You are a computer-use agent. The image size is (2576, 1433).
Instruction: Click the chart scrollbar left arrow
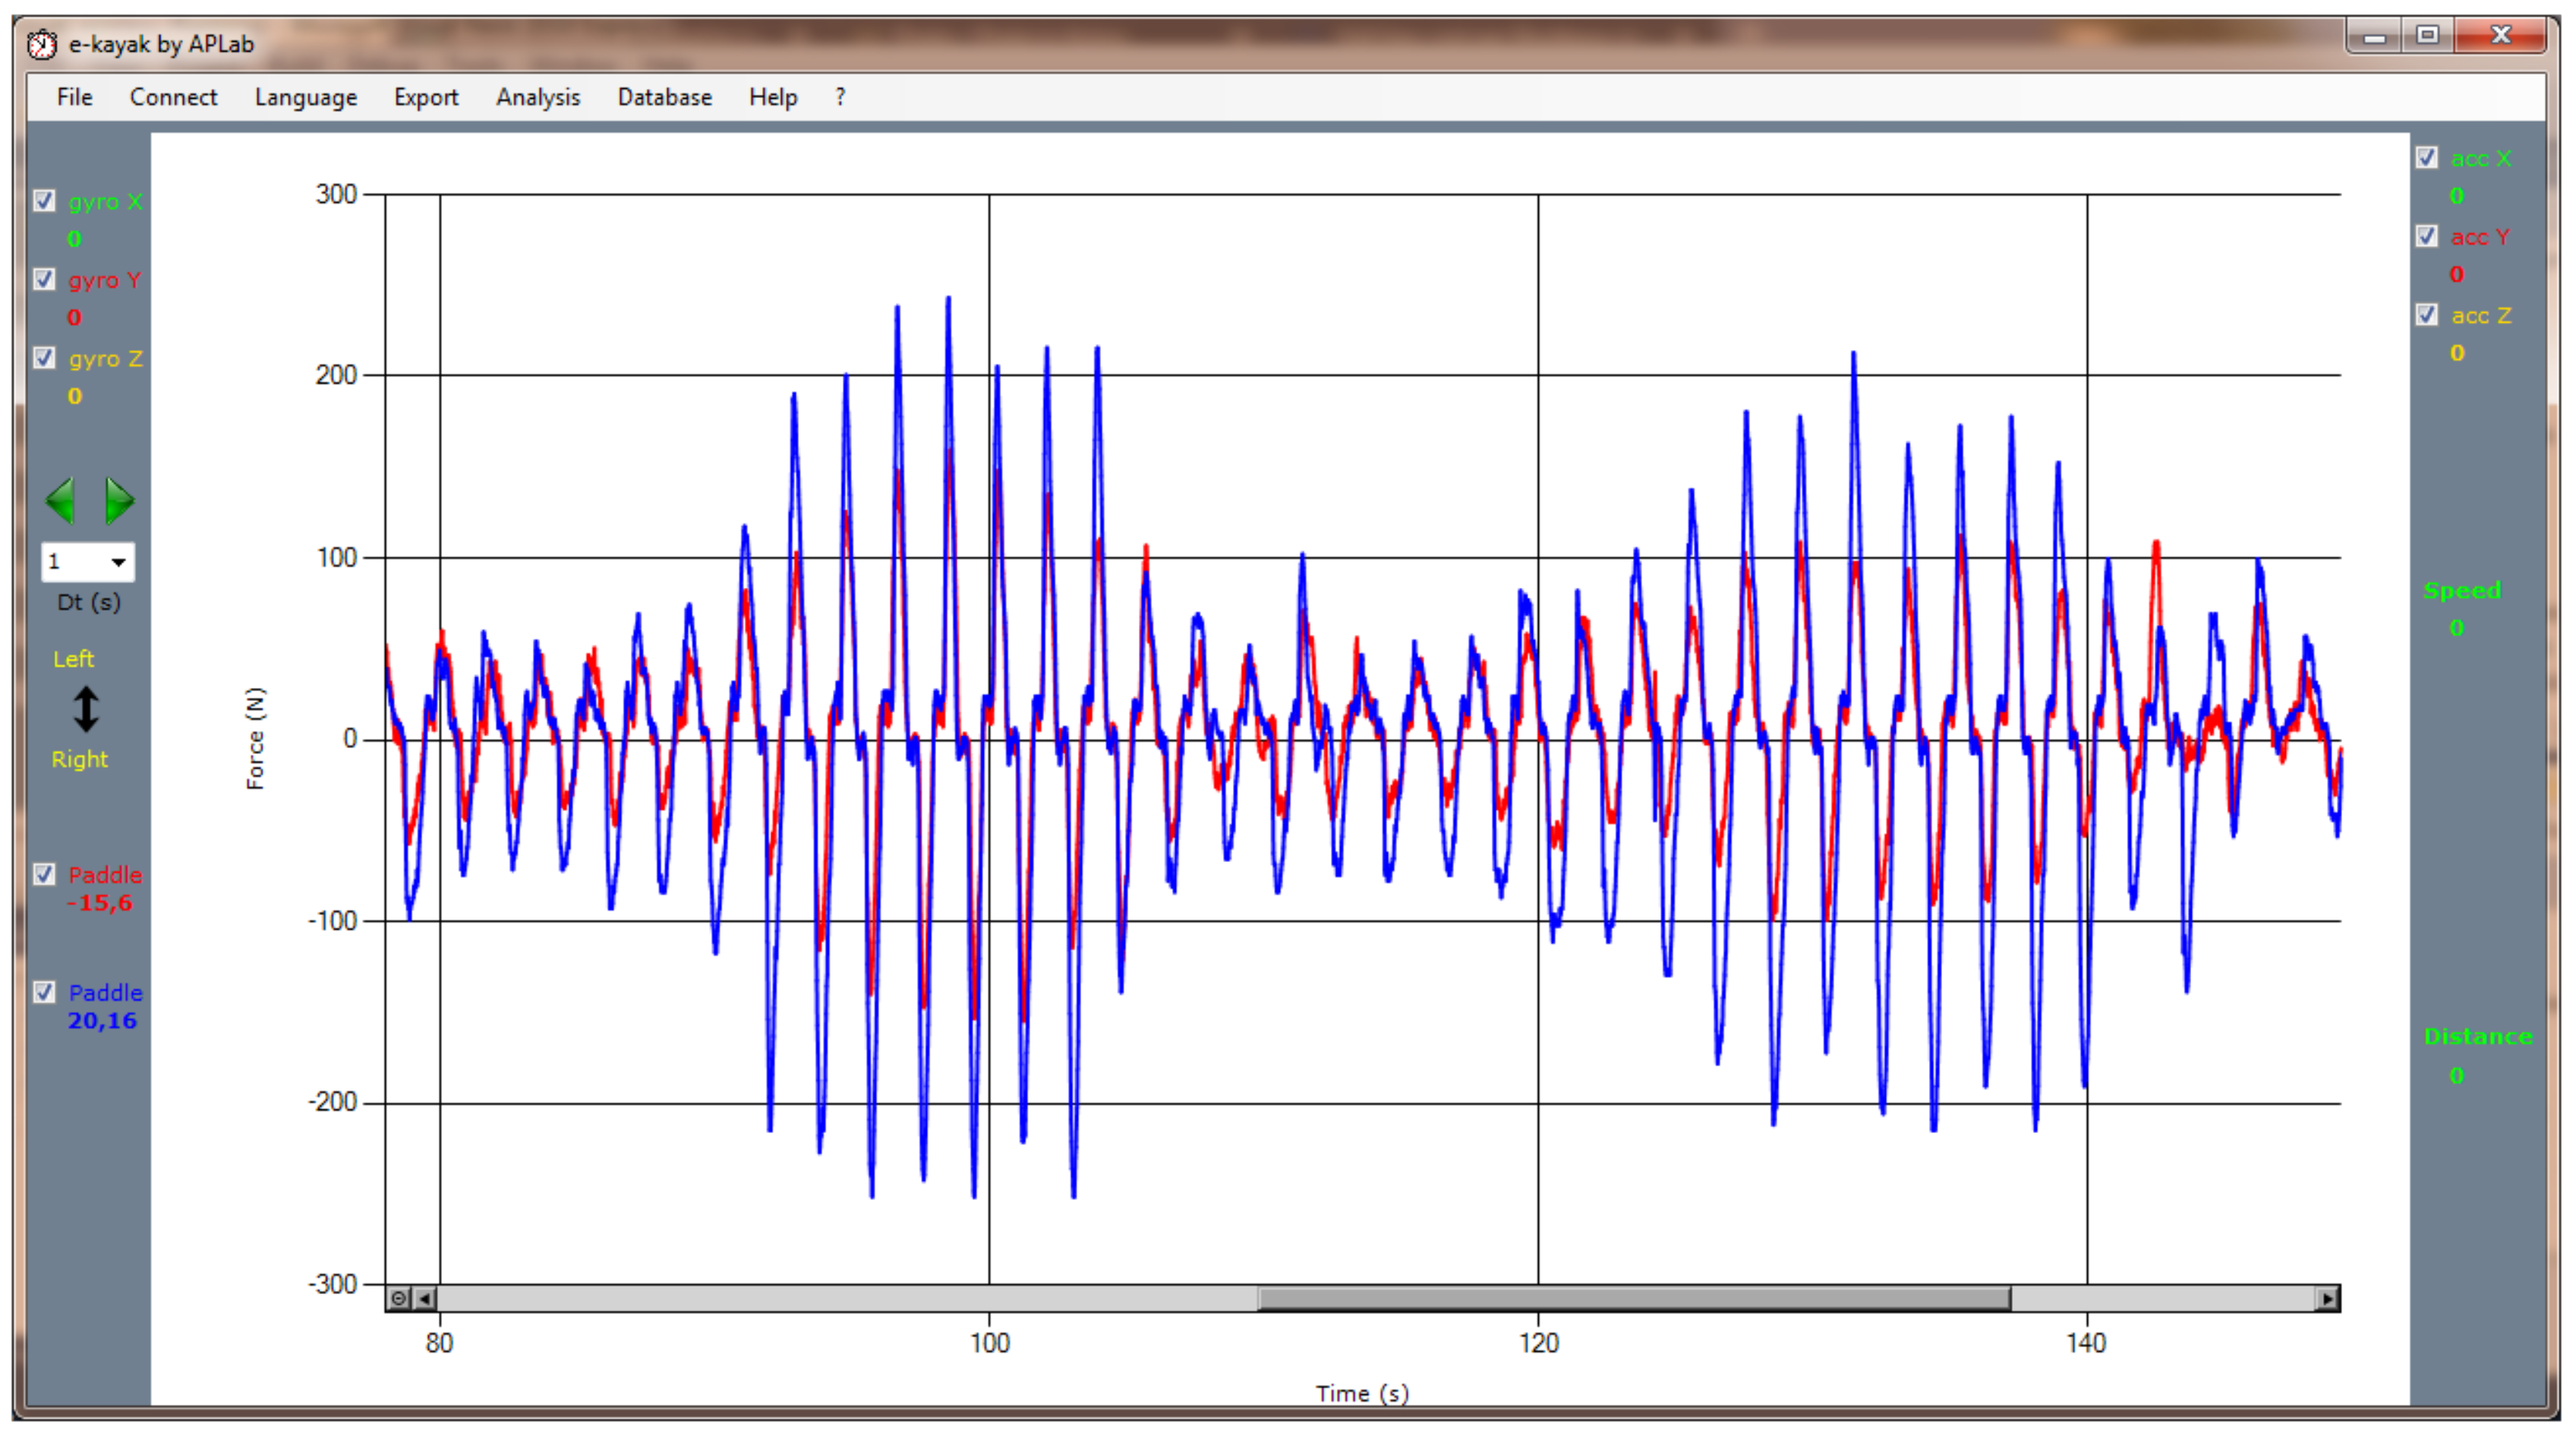pyautogui.click(x=425, y=1298)
